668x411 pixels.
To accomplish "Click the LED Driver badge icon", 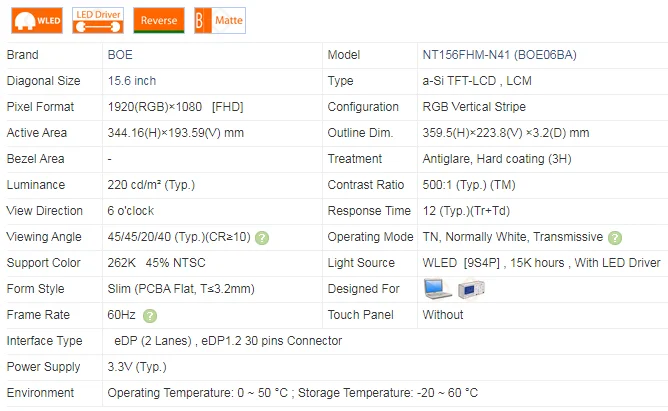I will pos(98,20).
